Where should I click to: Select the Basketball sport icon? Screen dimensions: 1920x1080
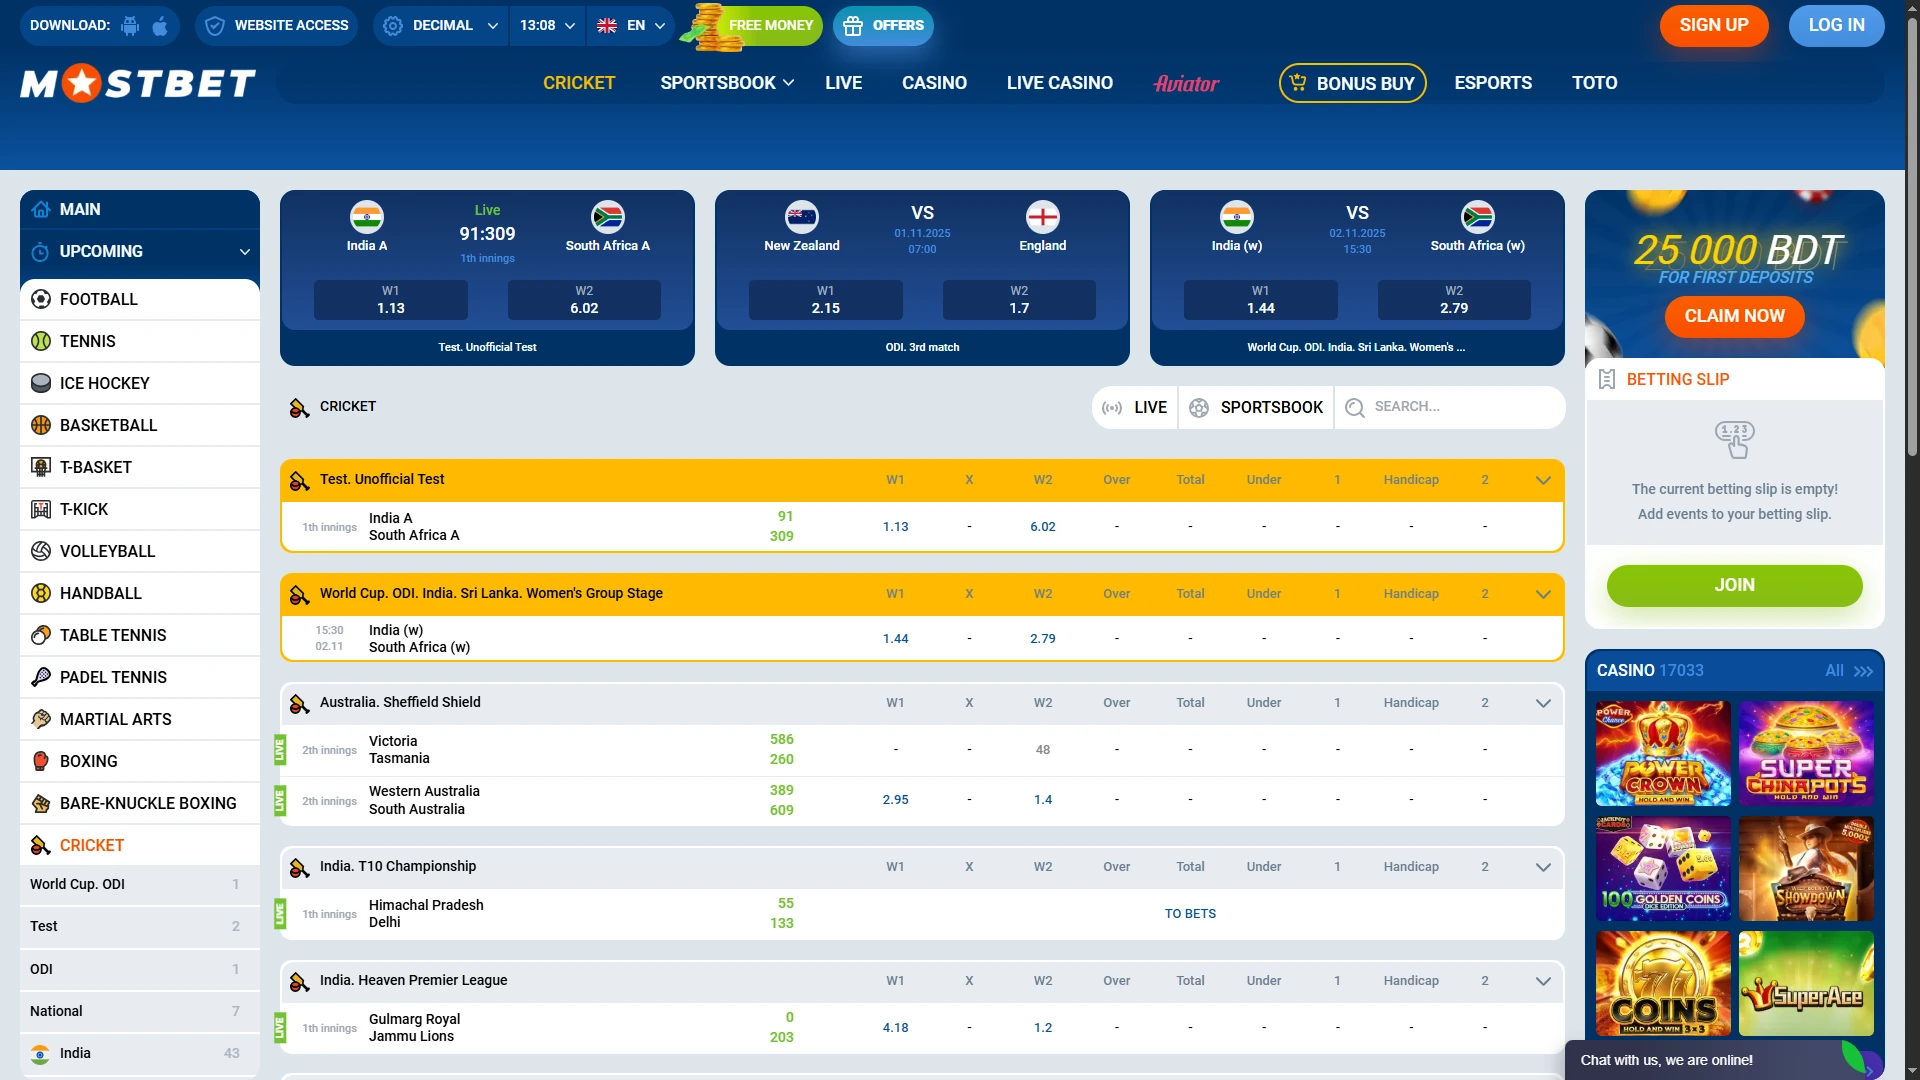click(40, 425)
